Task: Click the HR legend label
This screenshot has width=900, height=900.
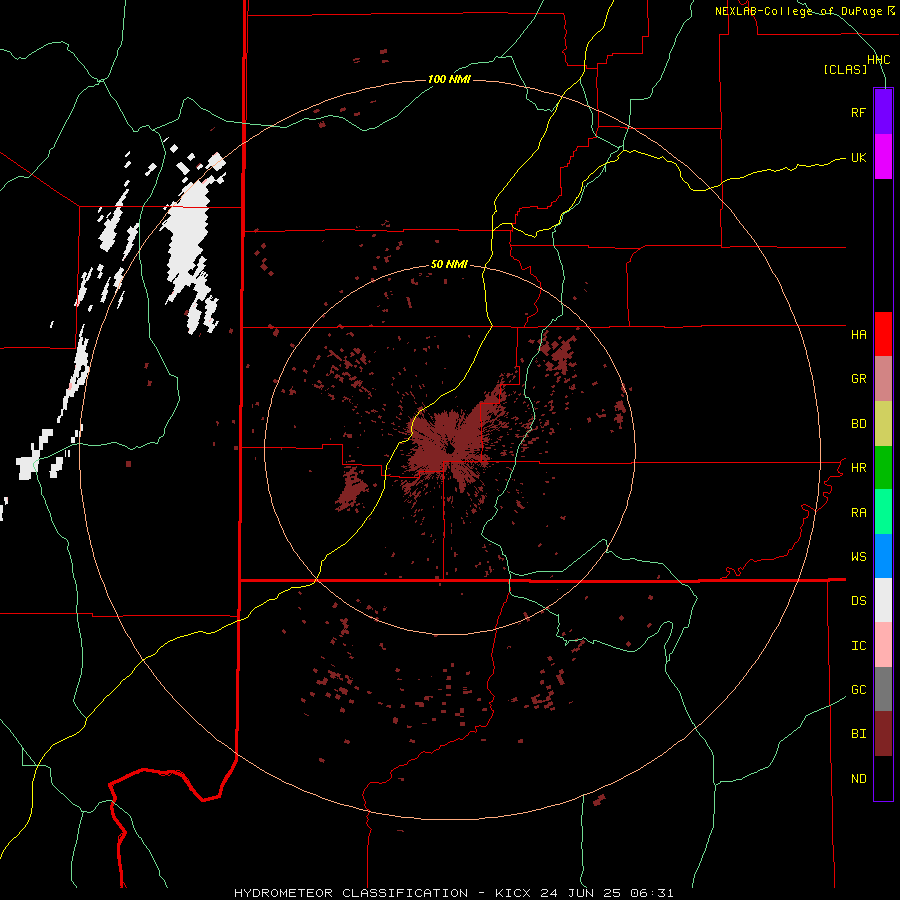Action: tap(858, 468)
